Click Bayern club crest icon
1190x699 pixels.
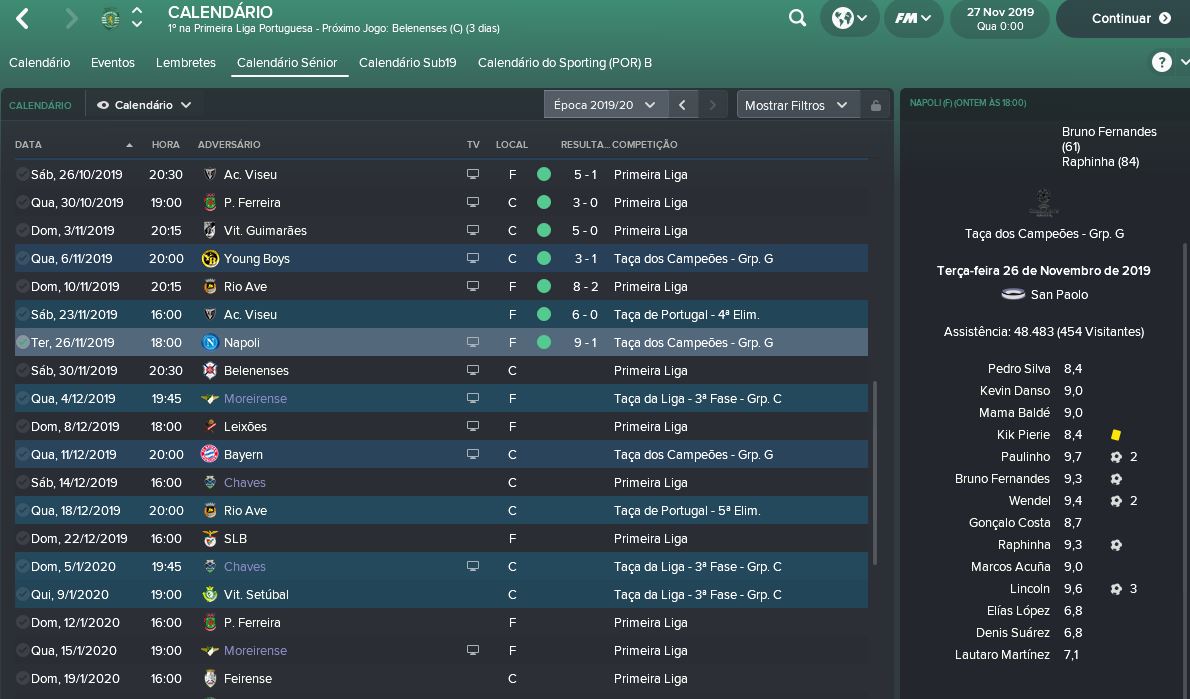click(x=210, y=454)
